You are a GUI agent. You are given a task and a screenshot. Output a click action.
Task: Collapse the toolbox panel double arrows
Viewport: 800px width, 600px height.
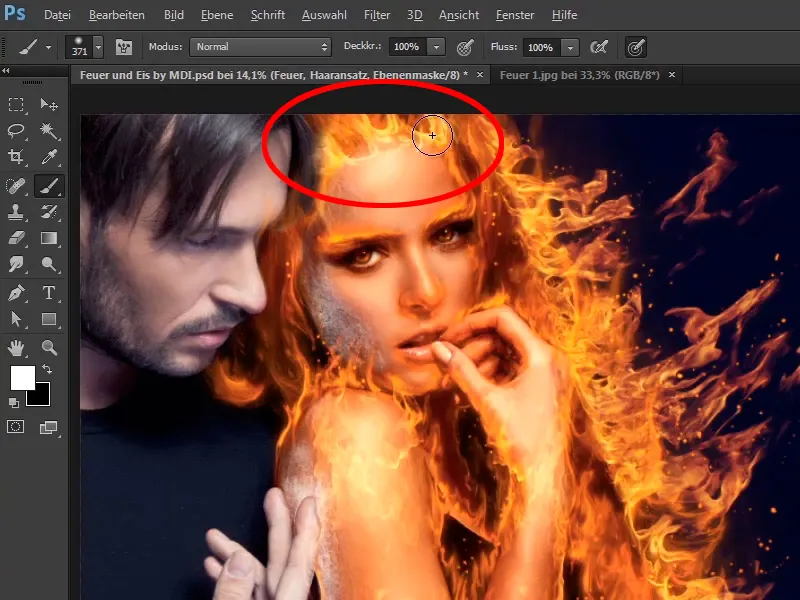click(6, 70)
